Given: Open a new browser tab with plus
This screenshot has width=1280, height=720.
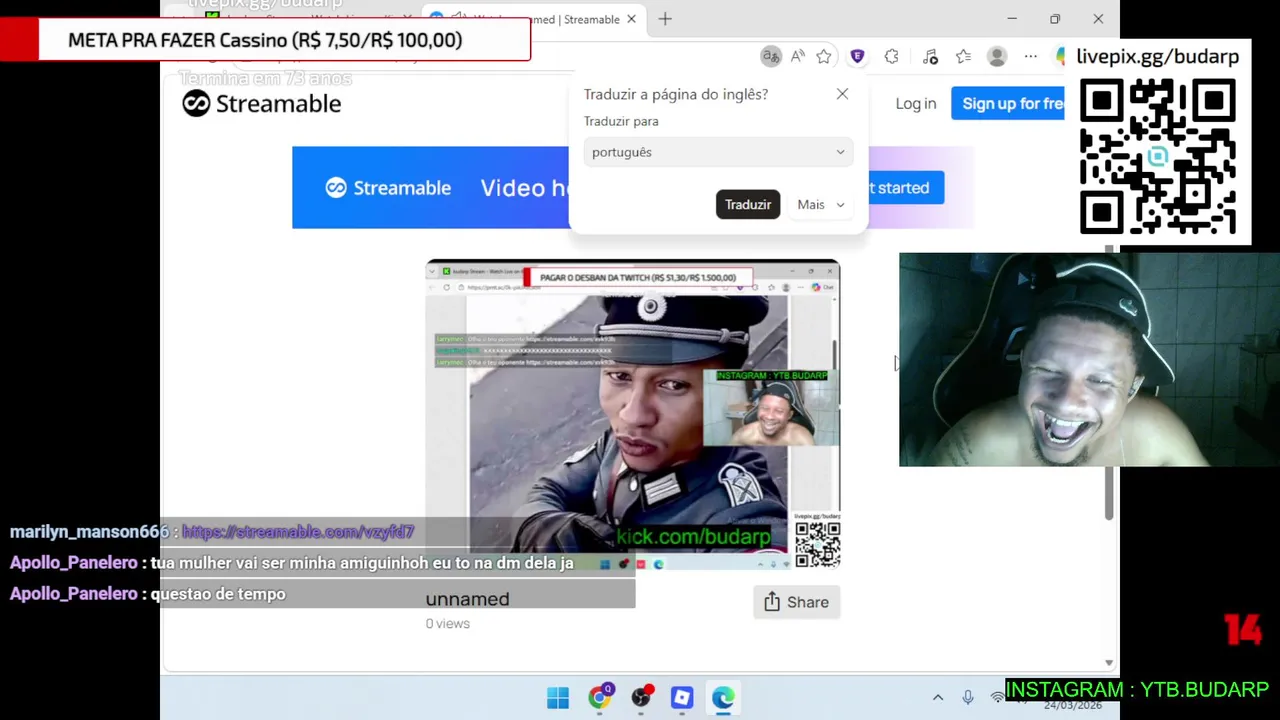Looking at the screenshot, I should pyautogui.click(x=665, y=19).
